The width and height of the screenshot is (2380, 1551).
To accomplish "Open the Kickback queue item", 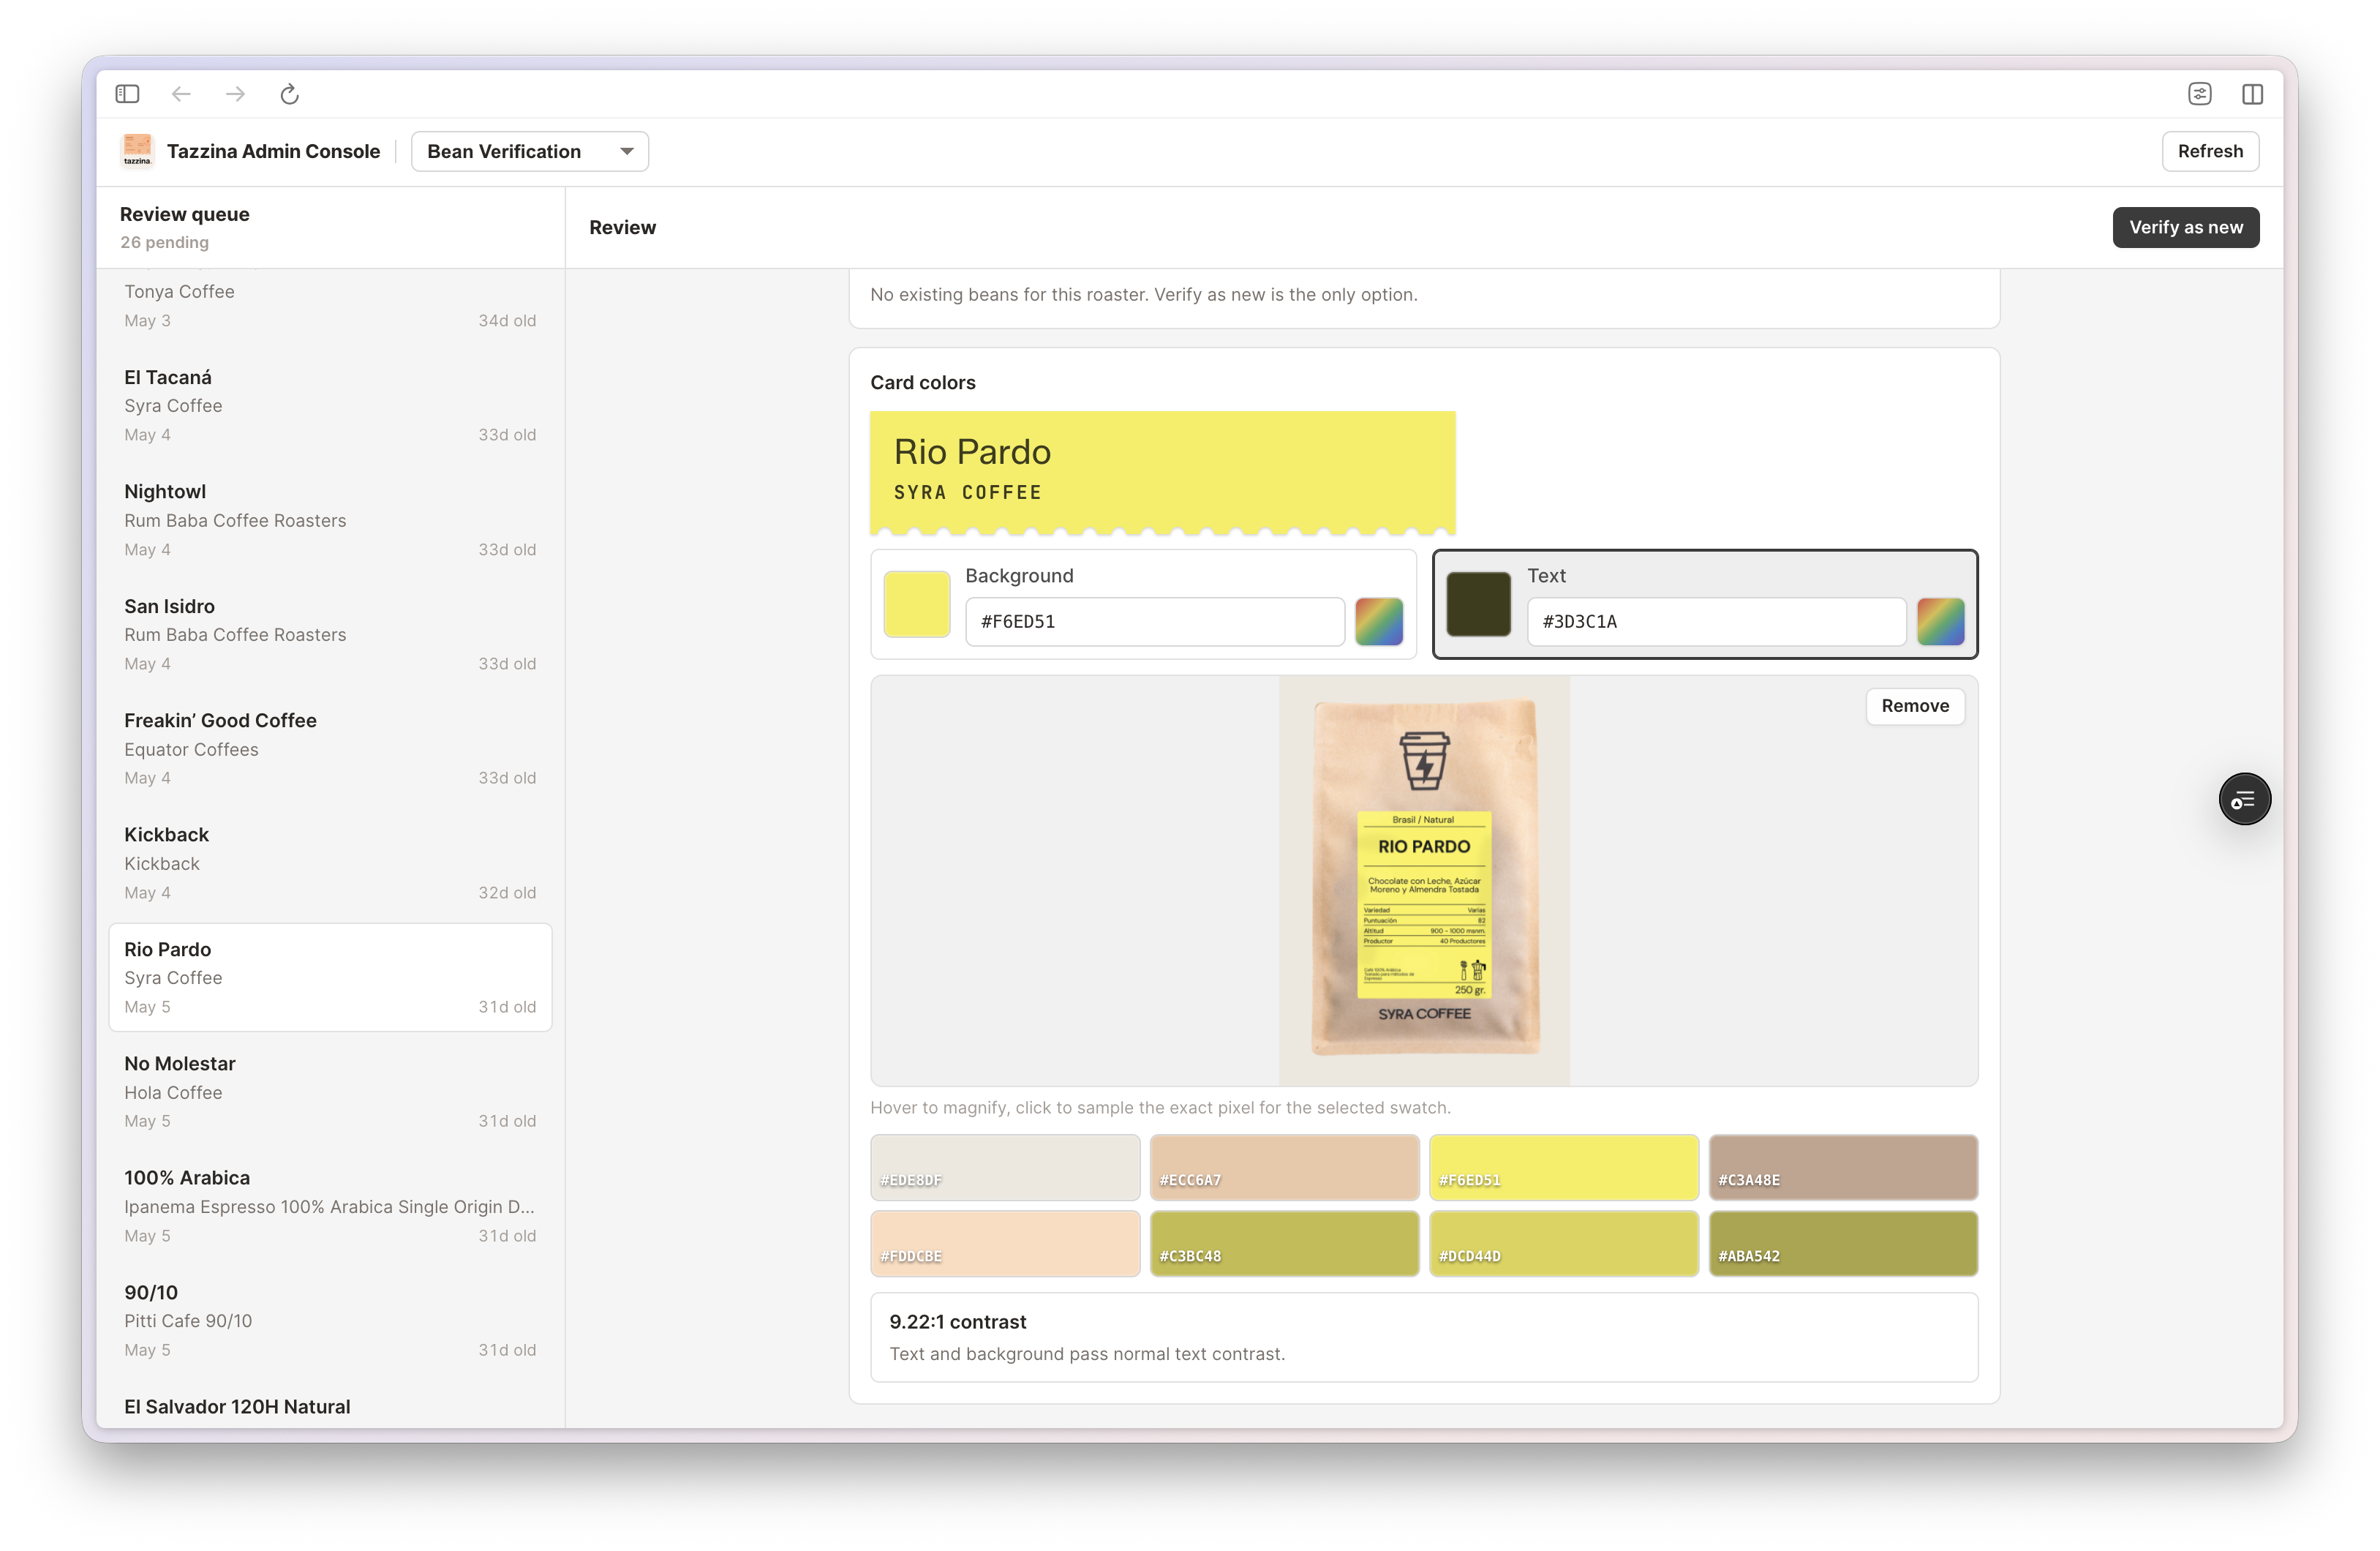I will pos(330,863).
